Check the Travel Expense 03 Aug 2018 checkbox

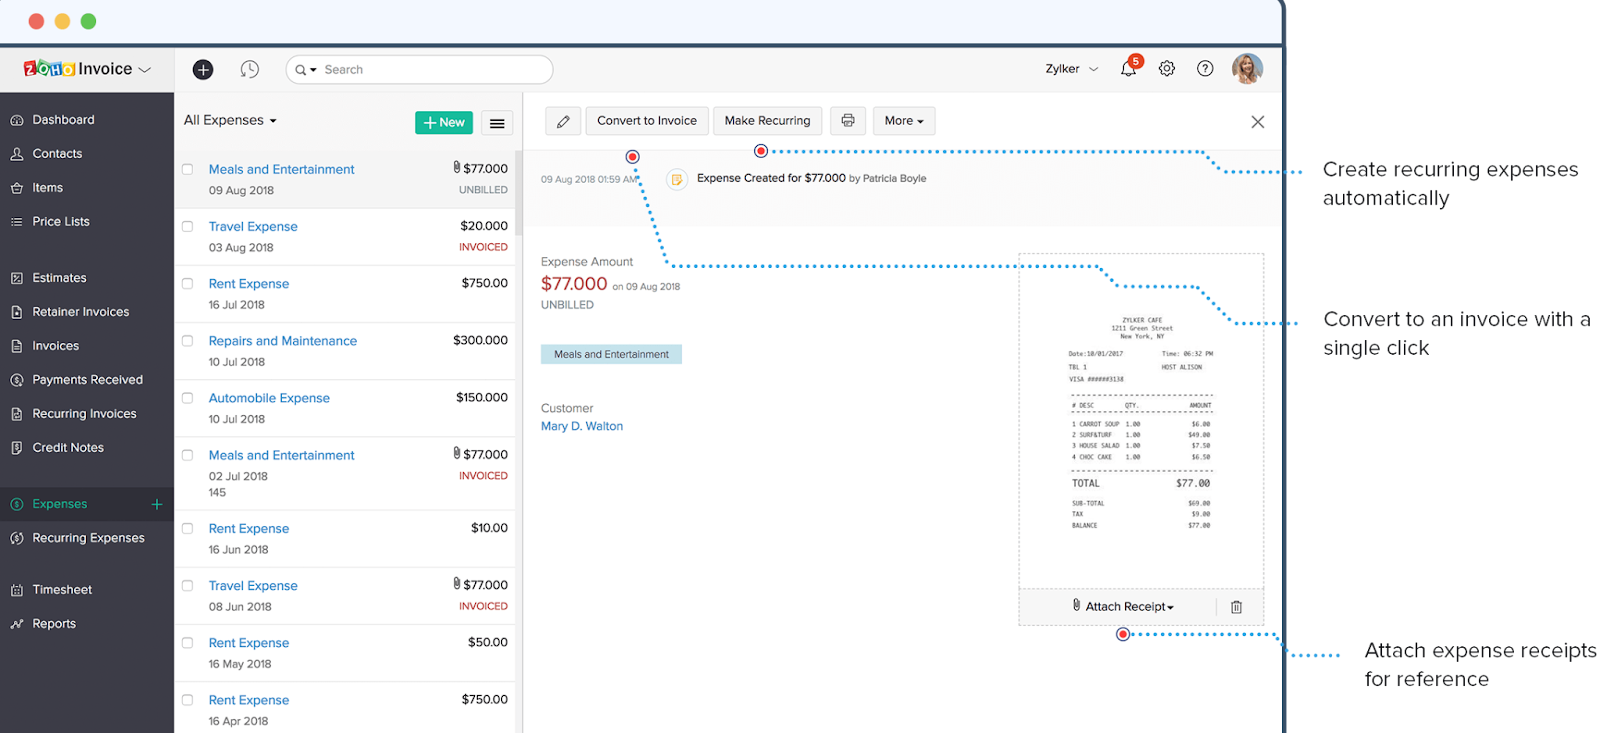click(x=187, y=226)
